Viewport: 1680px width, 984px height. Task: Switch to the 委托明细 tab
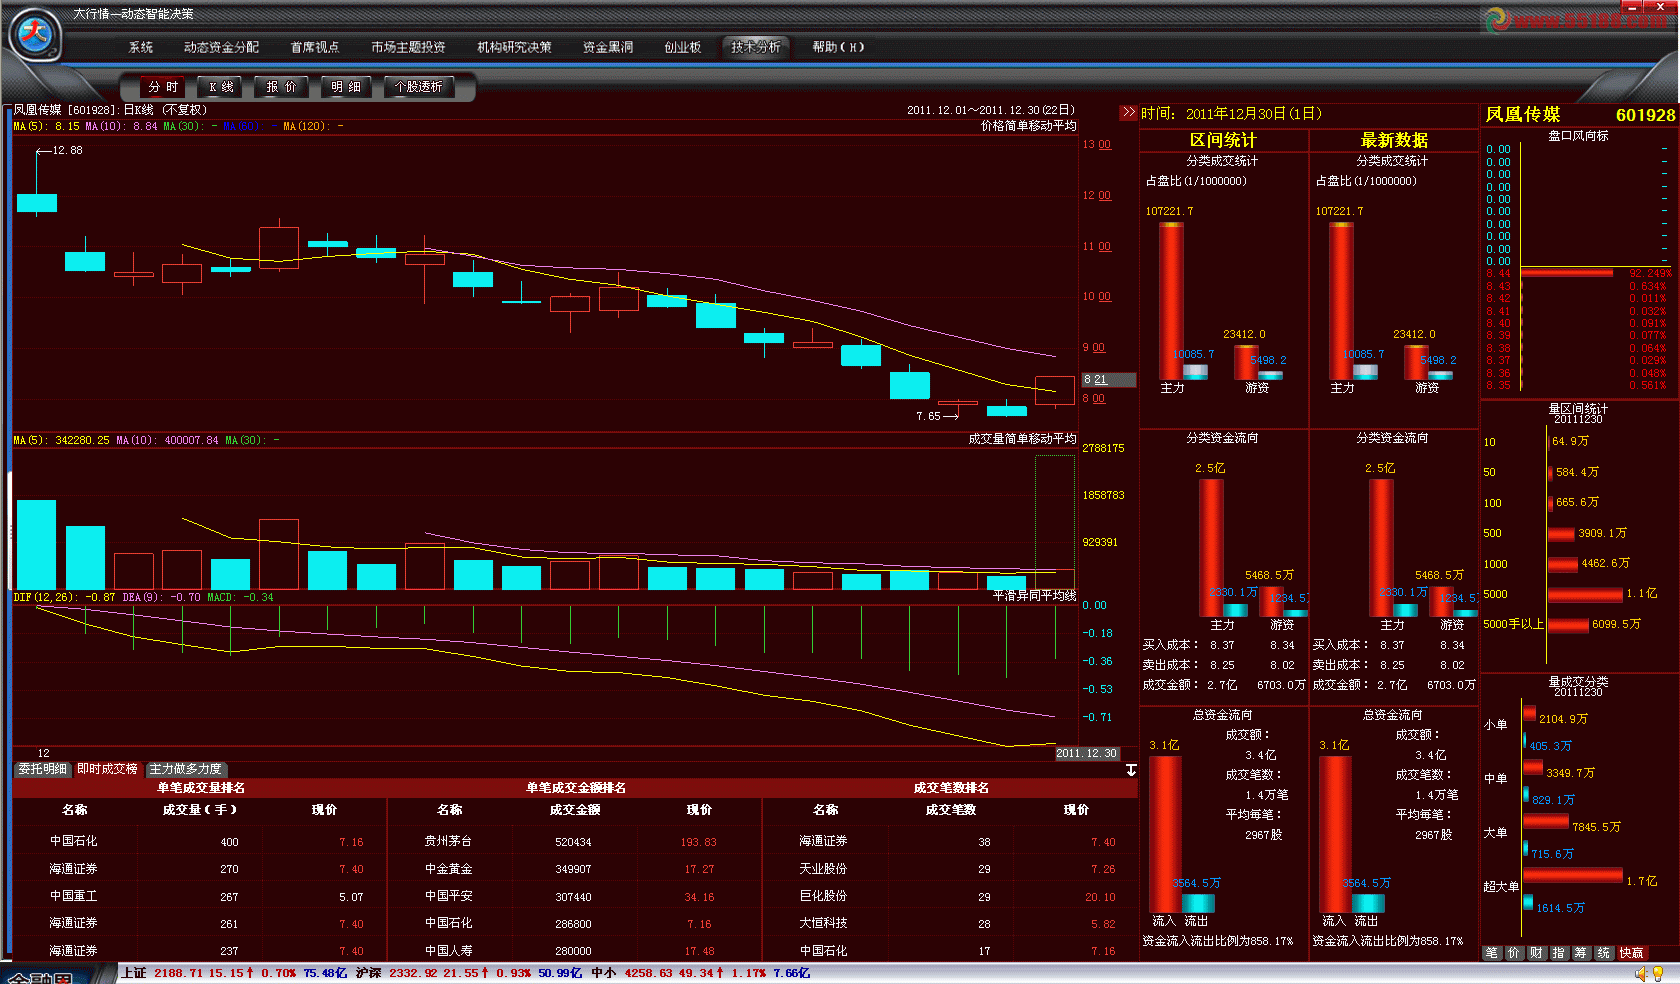click(42, 769)
